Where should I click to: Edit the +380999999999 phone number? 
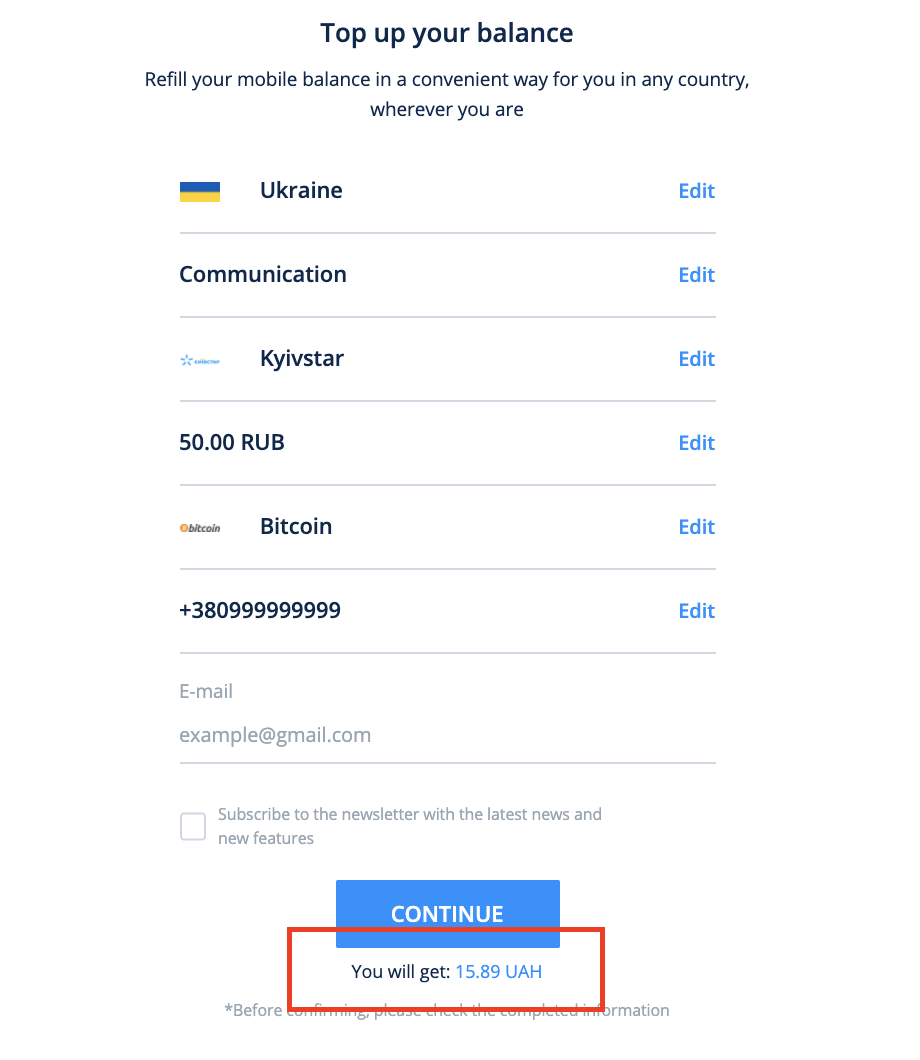pyautogui.click(x=696, y=611)
